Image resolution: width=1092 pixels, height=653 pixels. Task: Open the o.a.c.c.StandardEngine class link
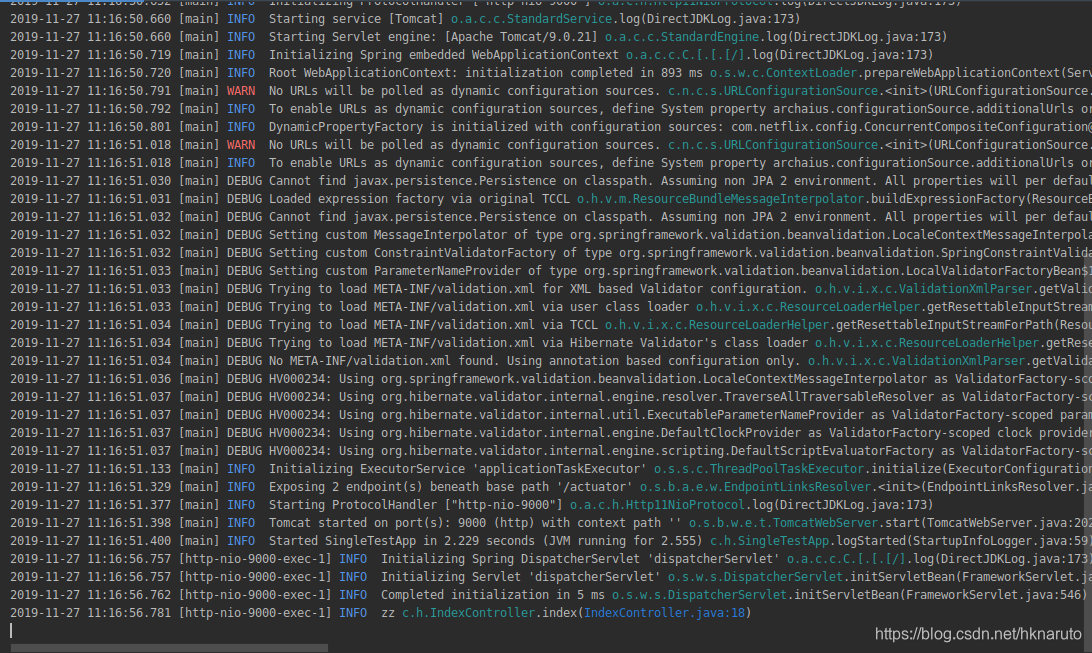pos(682,37)
